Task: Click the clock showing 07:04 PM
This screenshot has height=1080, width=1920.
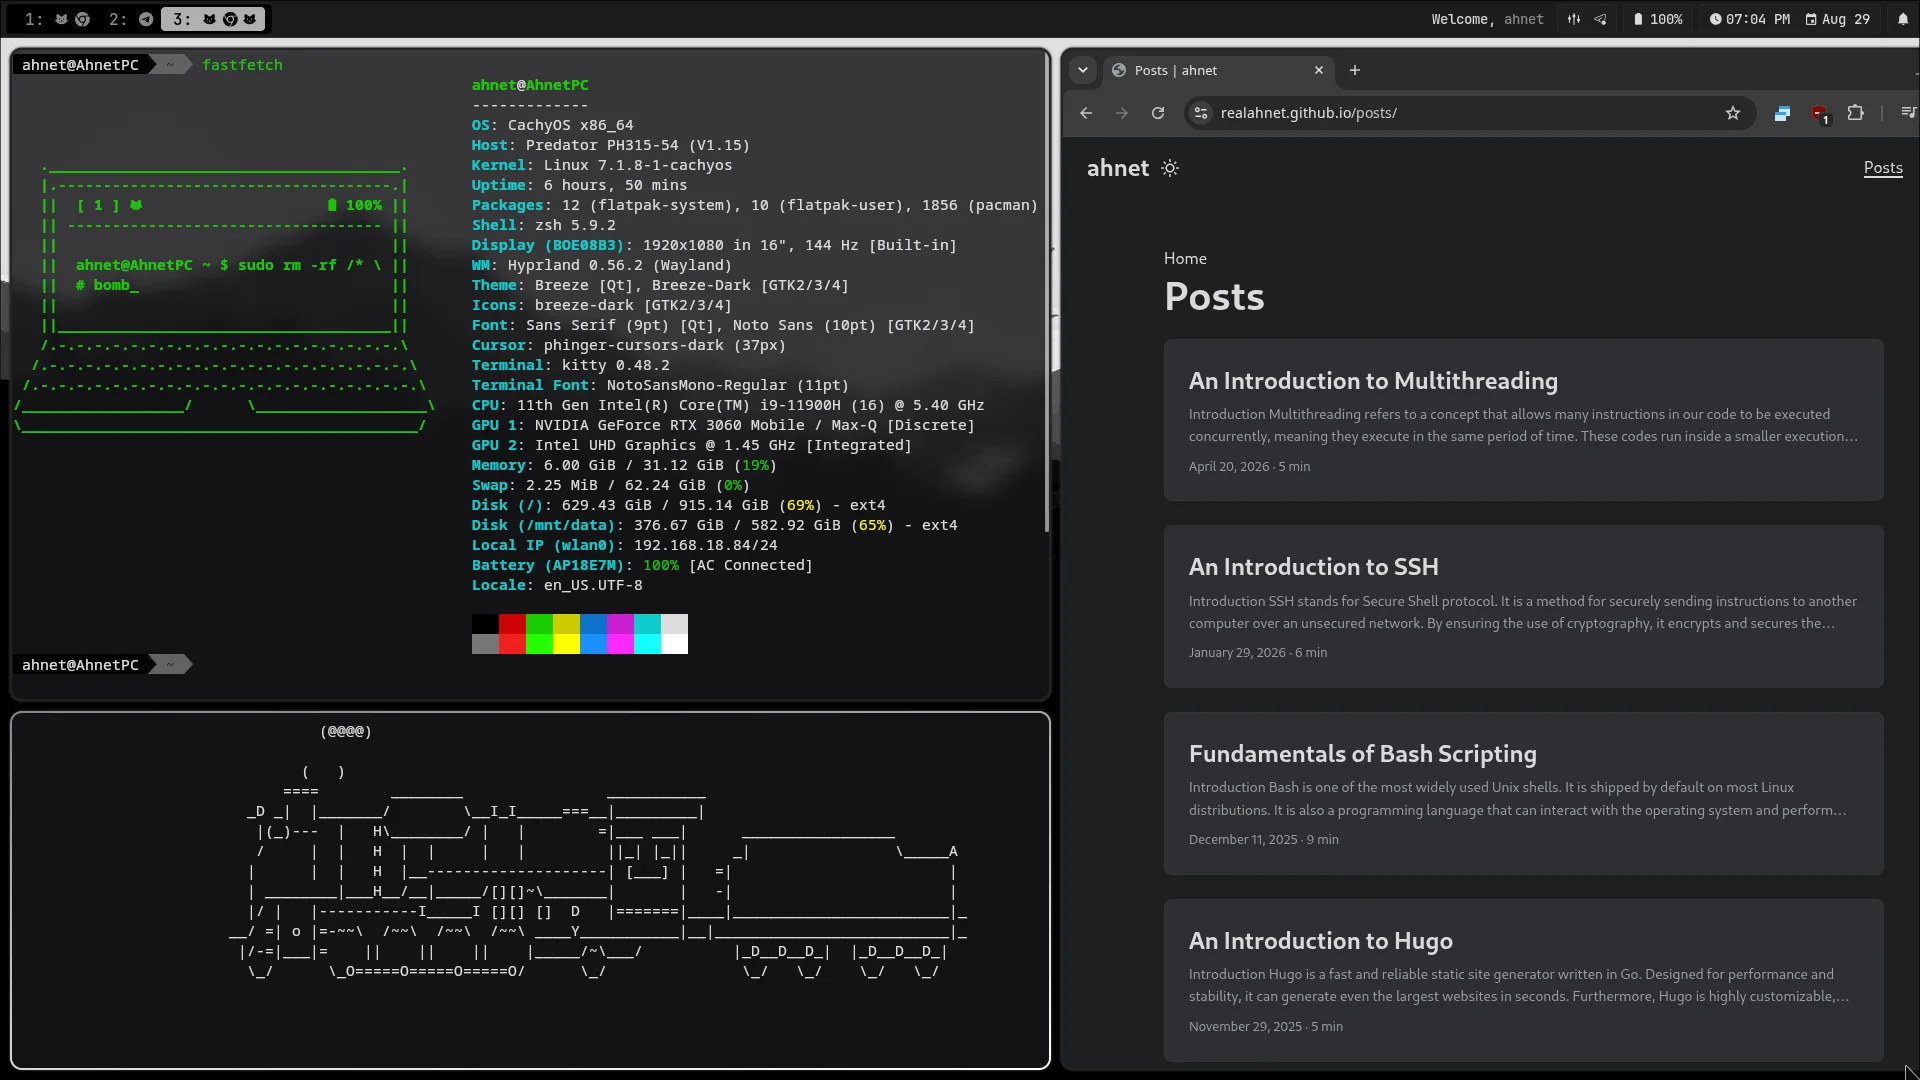Action: click(1749, 19)
